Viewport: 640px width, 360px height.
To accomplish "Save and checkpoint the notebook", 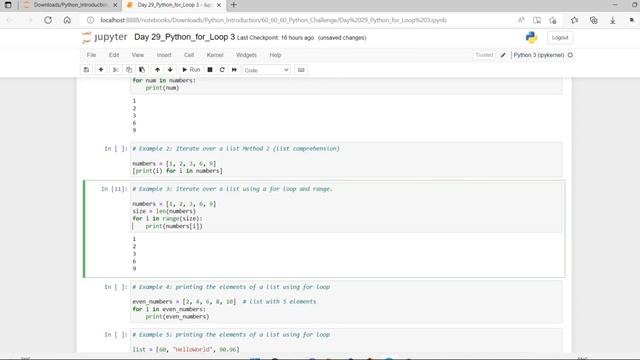I will (86, 70).
